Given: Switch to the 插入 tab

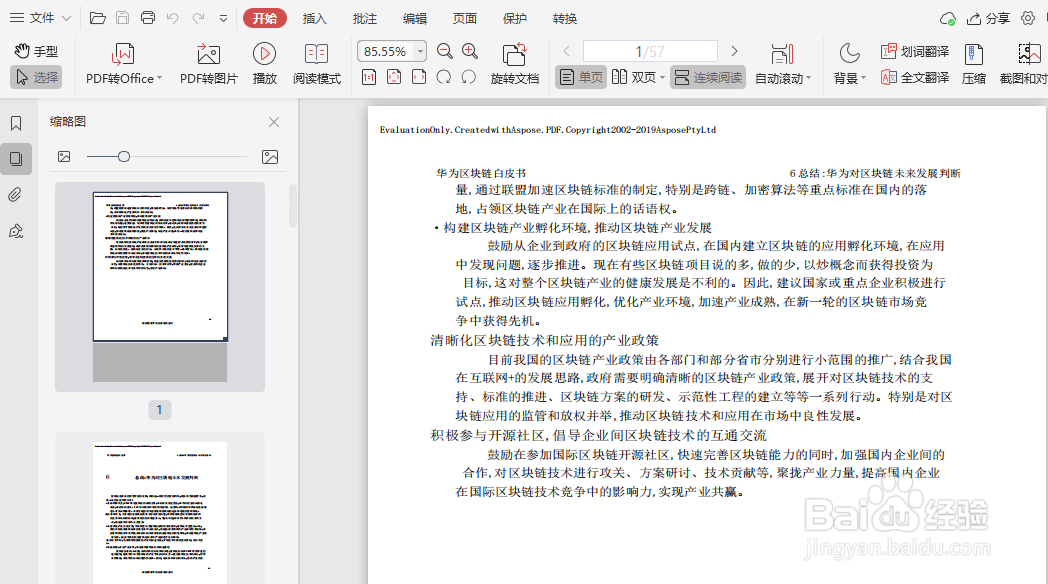Looking at the screenshot, I should tap(314, 19).
